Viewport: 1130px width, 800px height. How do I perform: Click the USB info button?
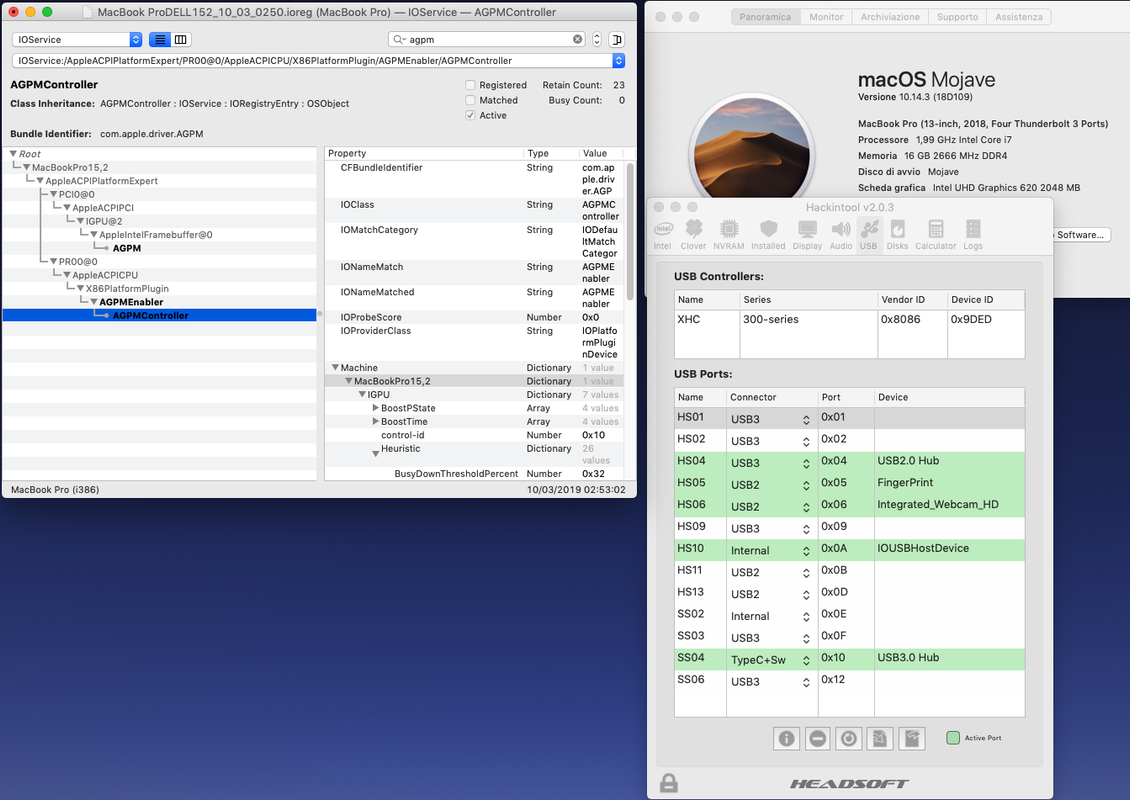click(786, 738)
